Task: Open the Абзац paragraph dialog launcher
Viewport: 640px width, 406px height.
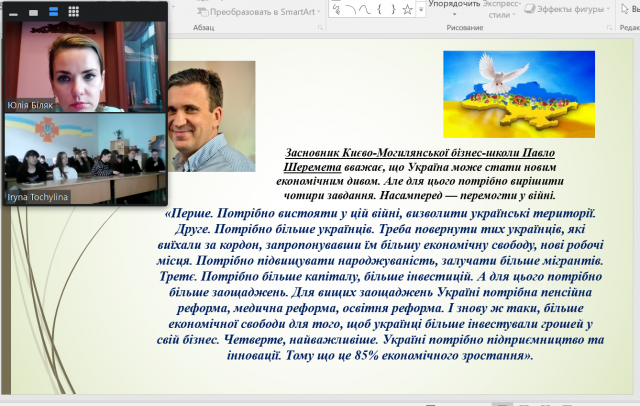Action: click(x=320, y=28)
